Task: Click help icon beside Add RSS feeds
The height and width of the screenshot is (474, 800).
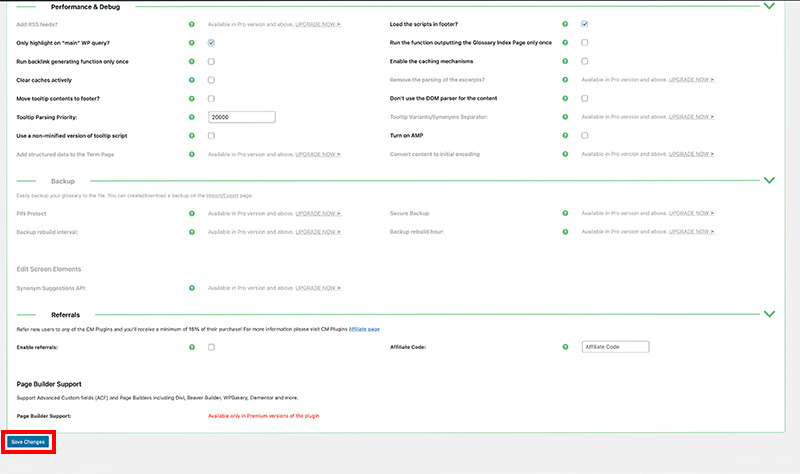Action: click(x=192, y=23)
